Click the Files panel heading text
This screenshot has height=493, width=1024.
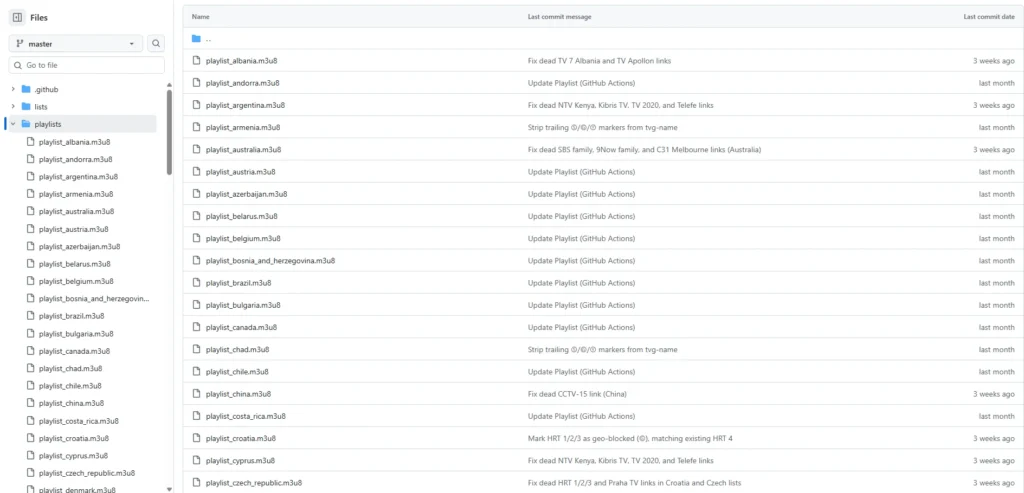coord(39,18)
